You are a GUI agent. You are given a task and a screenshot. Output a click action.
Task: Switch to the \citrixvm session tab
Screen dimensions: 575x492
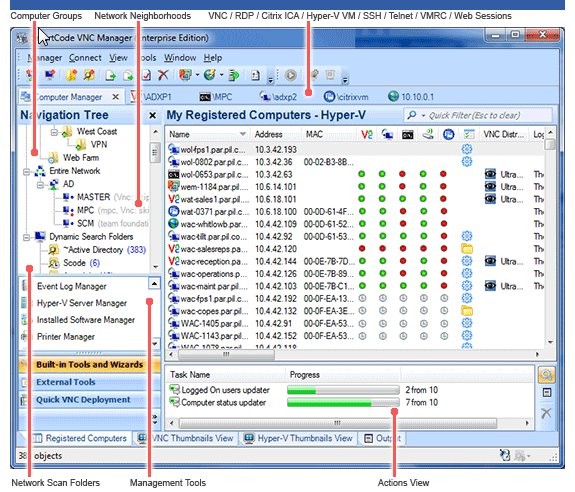click(x=346, y=97)
